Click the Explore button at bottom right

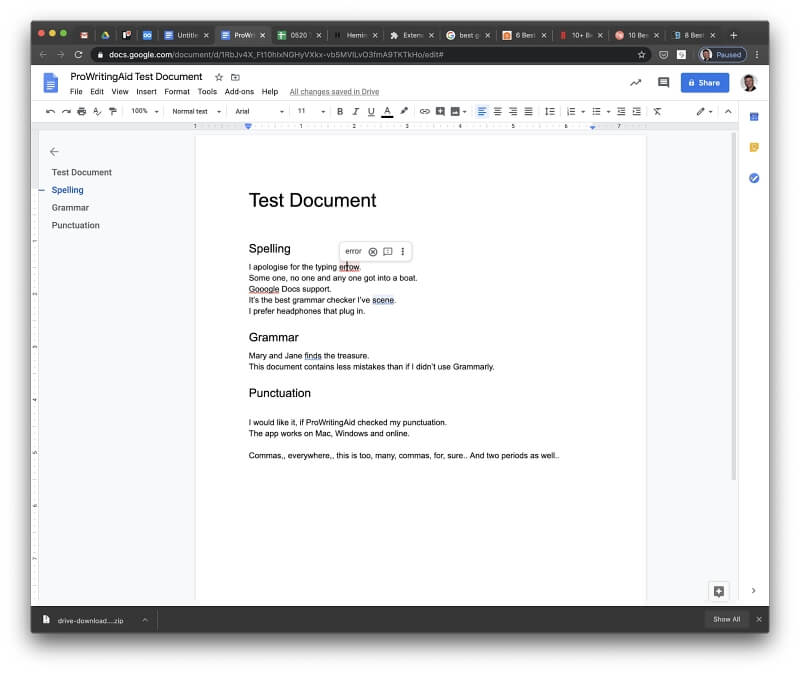coord(719,591)
